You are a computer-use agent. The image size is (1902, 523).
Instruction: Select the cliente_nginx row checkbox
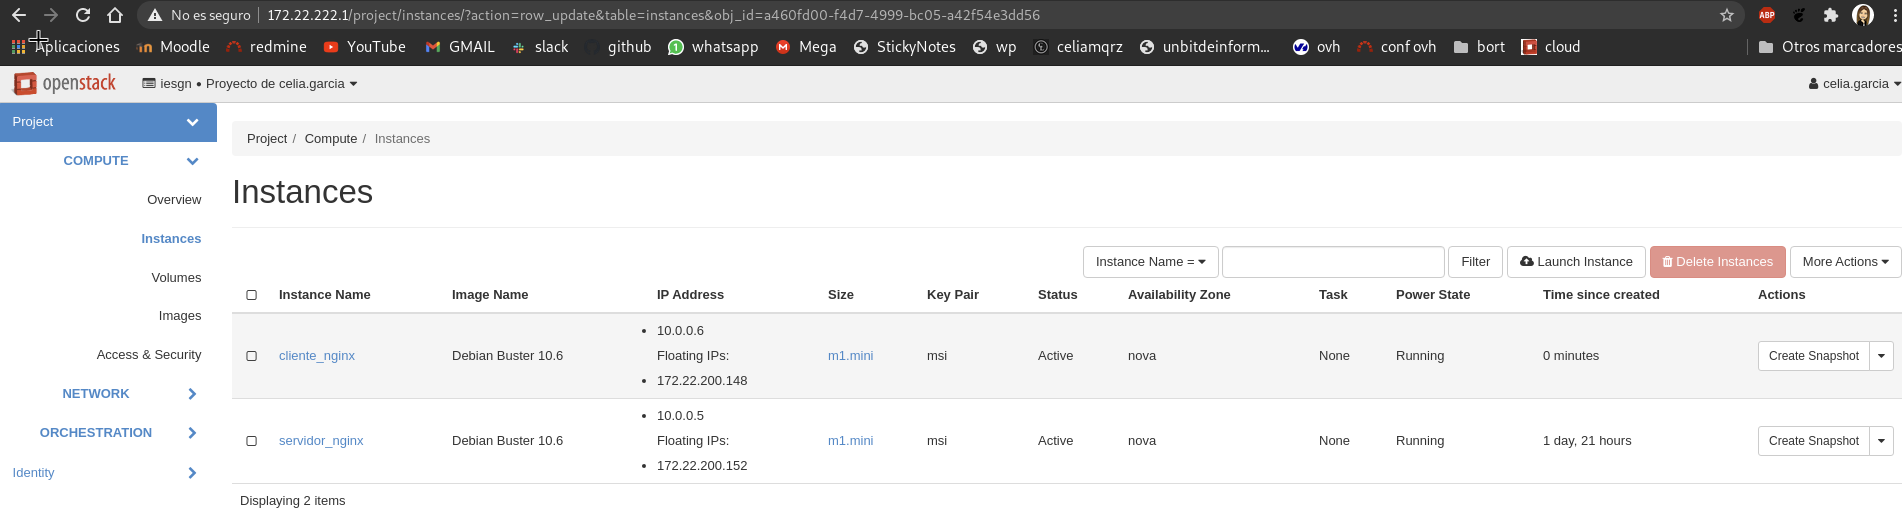click(x=252, y=356)
